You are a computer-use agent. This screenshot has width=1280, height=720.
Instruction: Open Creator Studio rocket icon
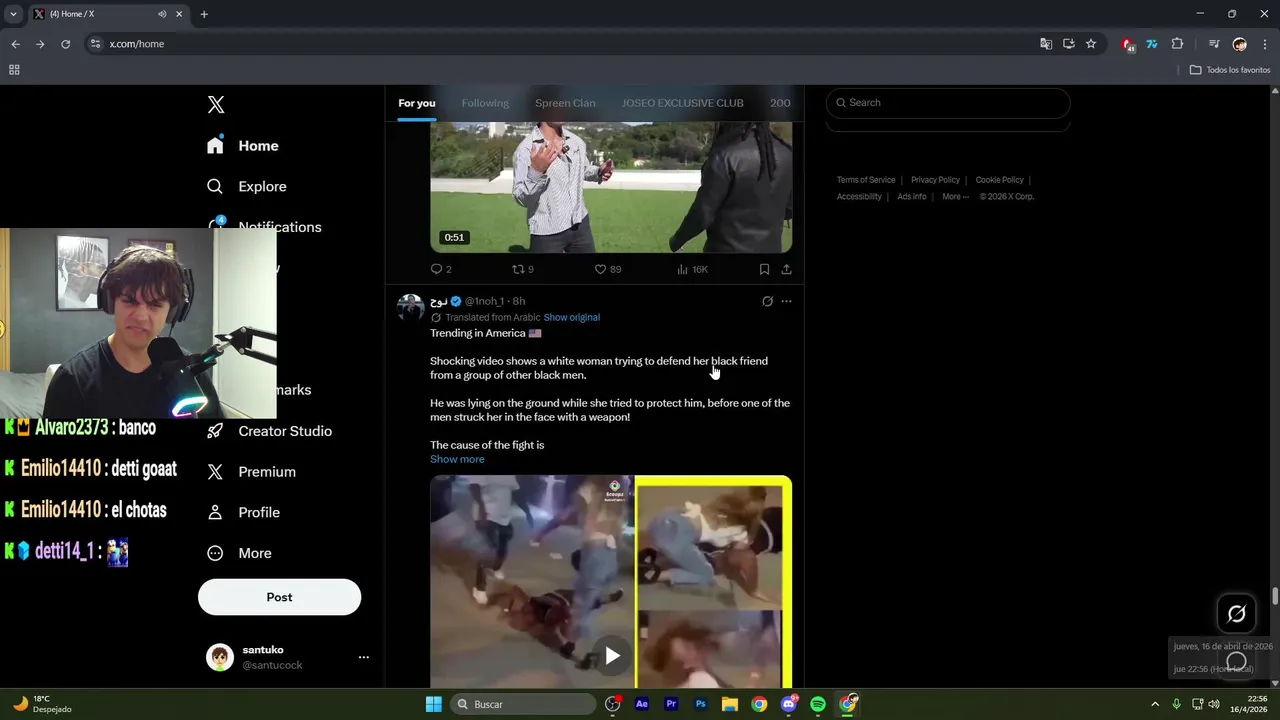pyautogui.click(x=215, y=431)
